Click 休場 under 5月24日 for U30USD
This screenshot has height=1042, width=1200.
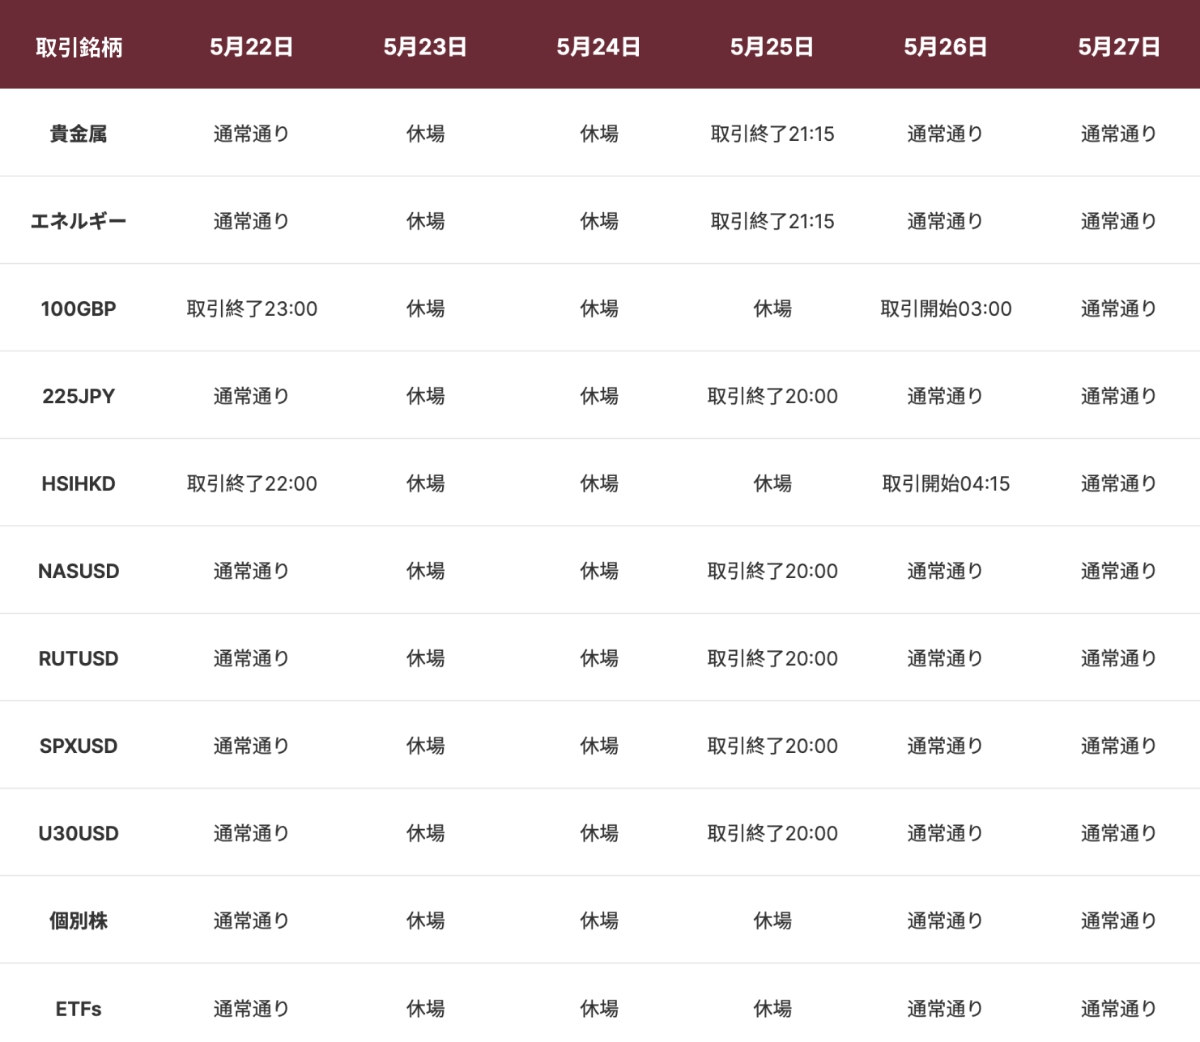coord(599,834)
